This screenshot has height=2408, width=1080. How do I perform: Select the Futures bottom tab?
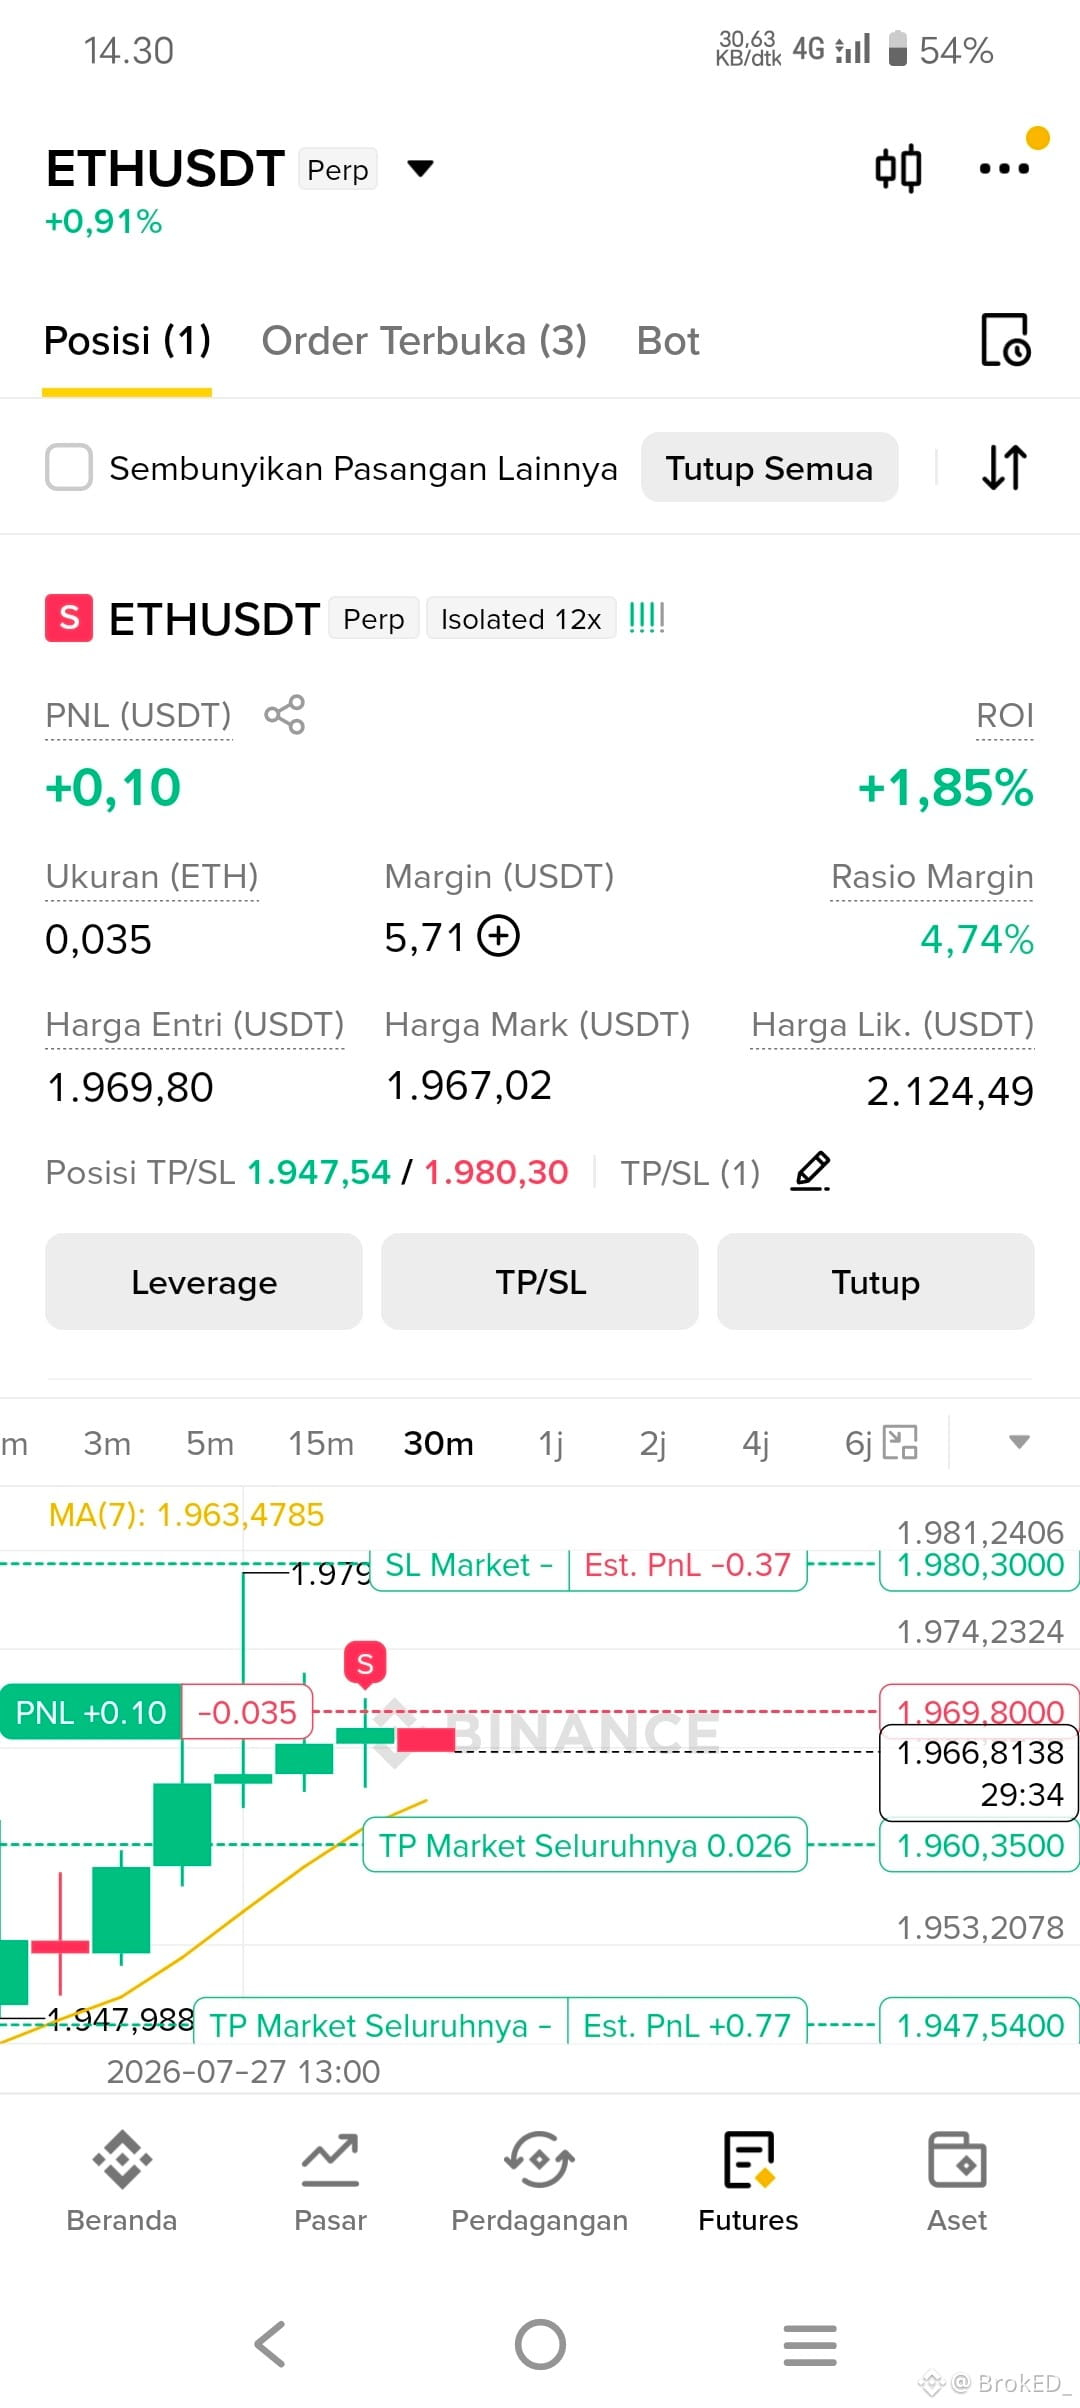[x=748, y=2184]
